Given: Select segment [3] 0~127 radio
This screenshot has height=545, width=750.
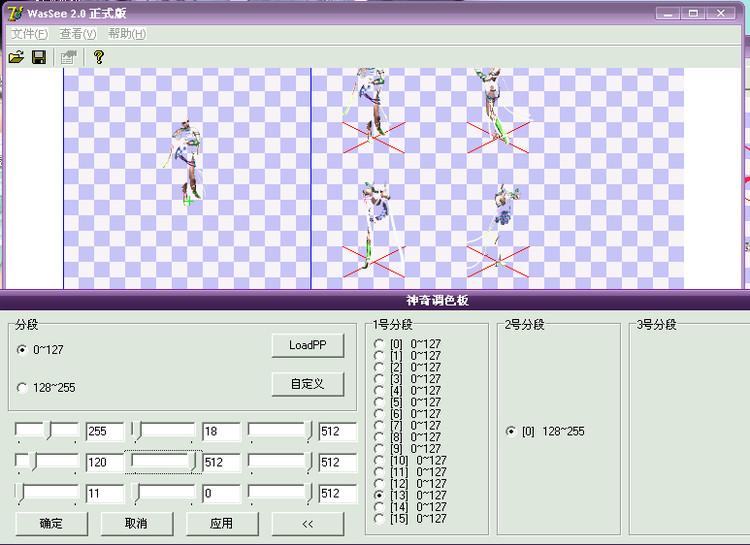Looking at the screenshot, I should (379, 378).
